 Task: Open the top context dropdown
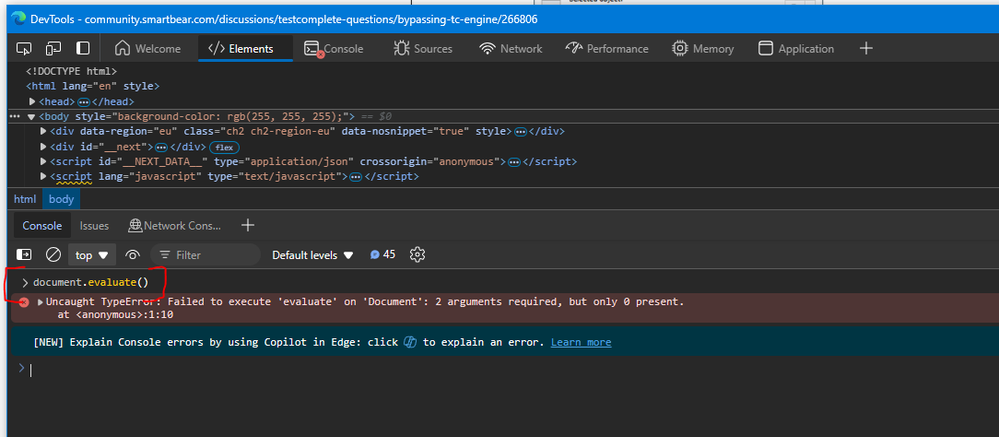92,255
